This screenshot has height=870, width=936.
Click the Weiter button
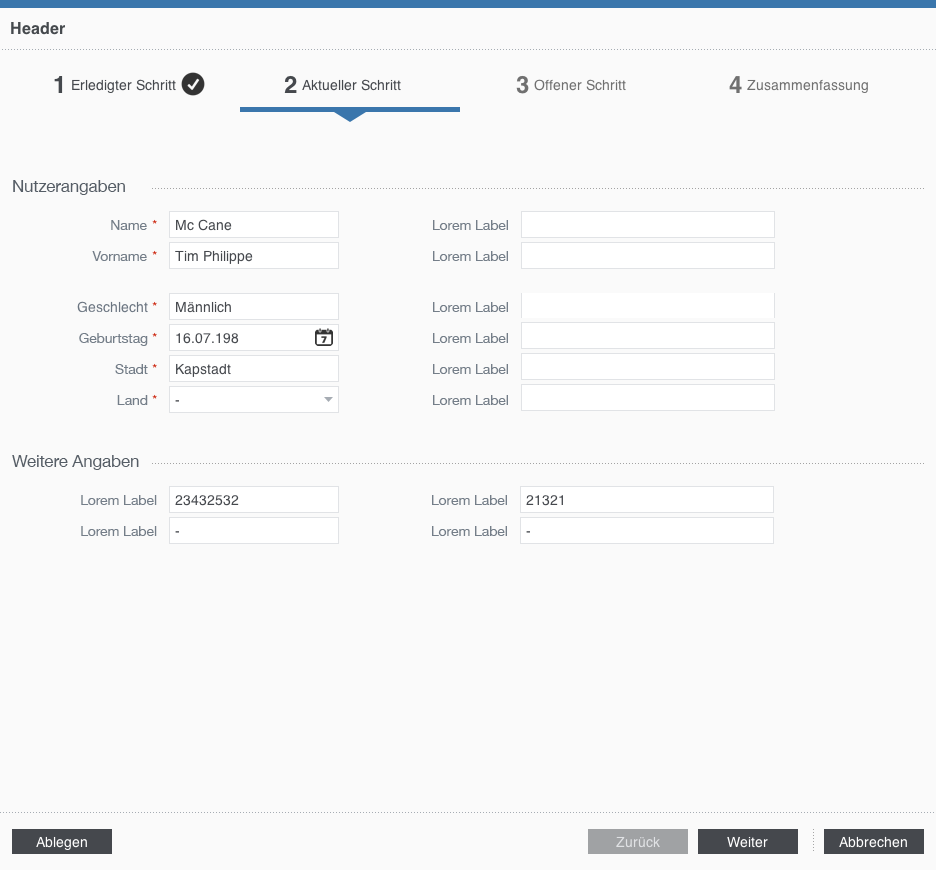coord(747,842)
